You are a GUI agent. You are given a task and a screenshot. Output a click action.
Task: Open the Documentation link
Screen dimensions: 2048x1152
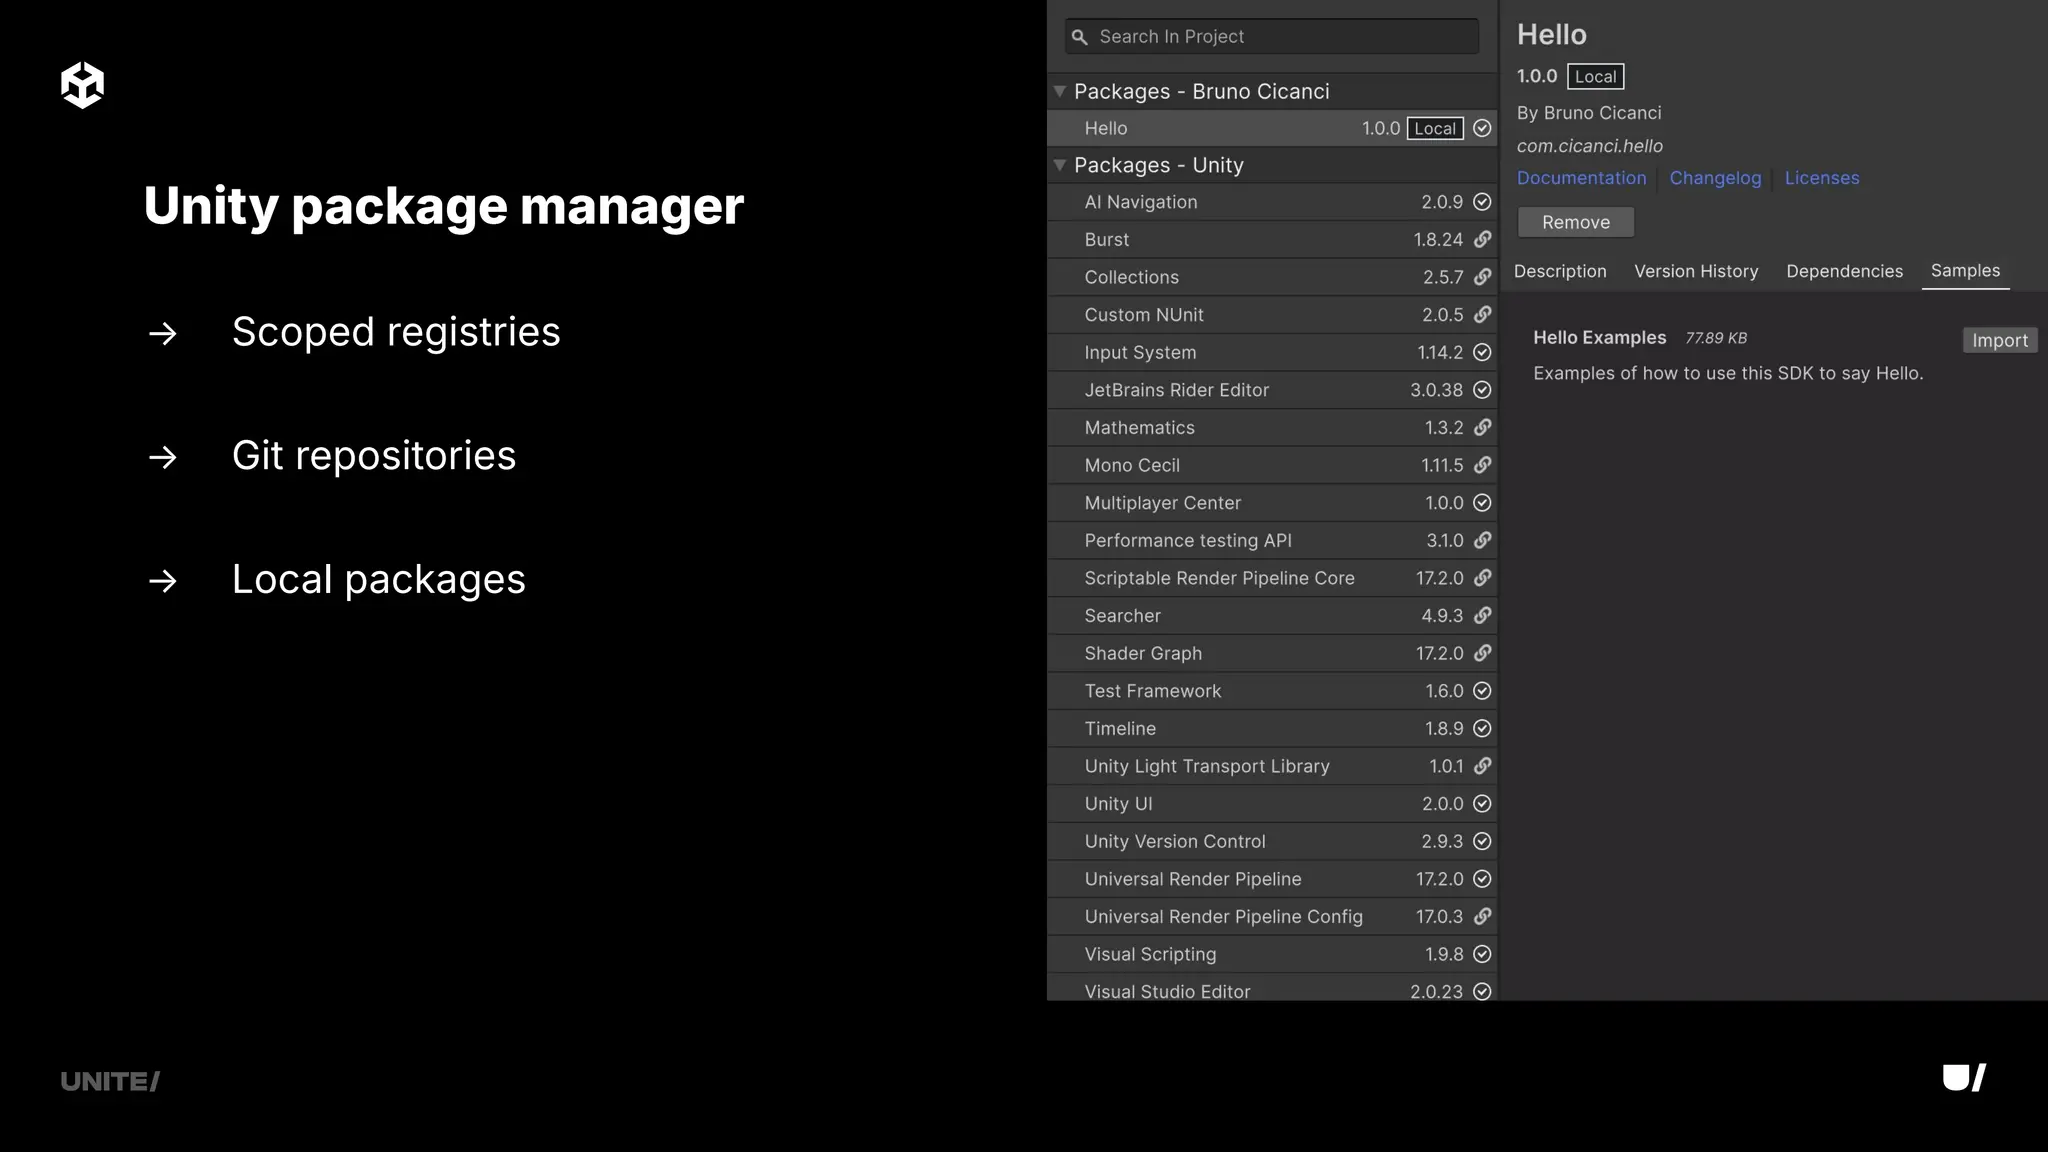[x=1581, y=178]
